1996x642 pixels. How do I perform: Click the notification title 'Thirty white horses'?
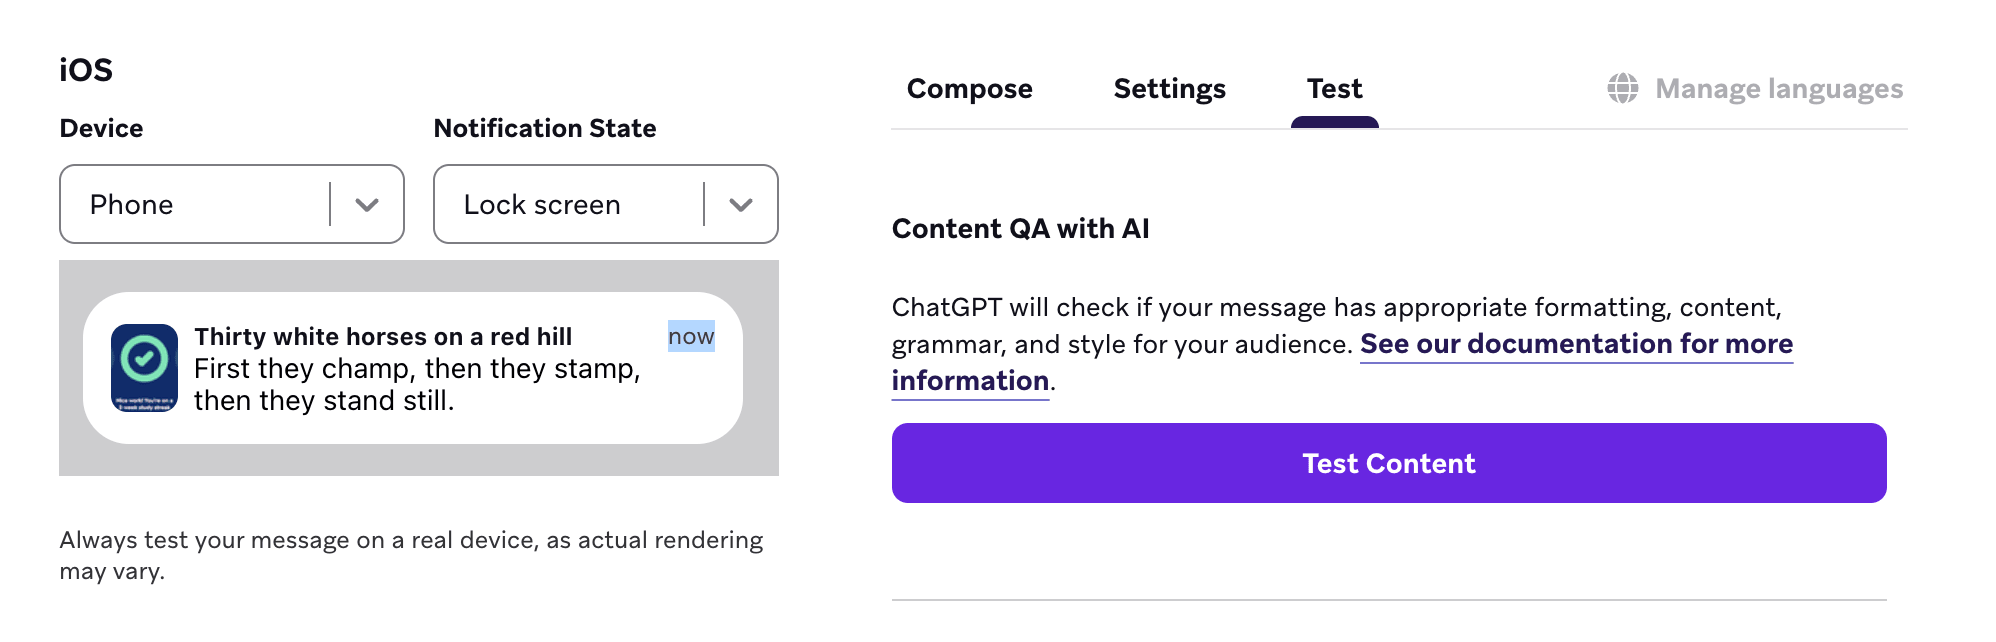tap(383, 336)
